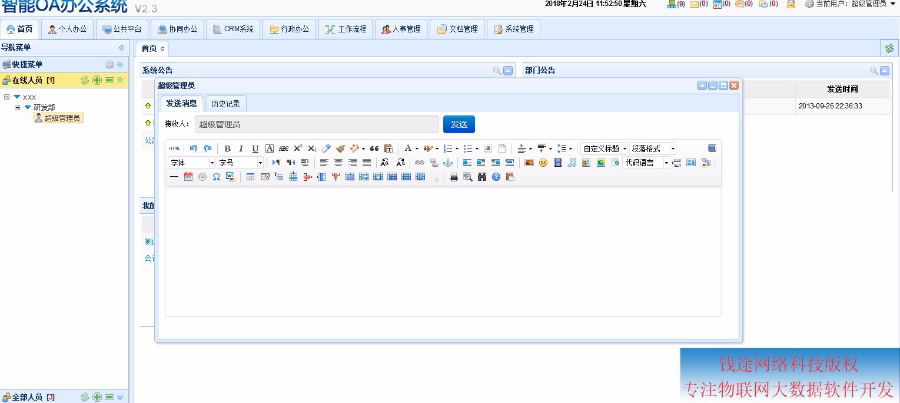This screenshot has height=403, width=900.
Task: Toggle fullscreen editor mode
Action: pos(712,148)
